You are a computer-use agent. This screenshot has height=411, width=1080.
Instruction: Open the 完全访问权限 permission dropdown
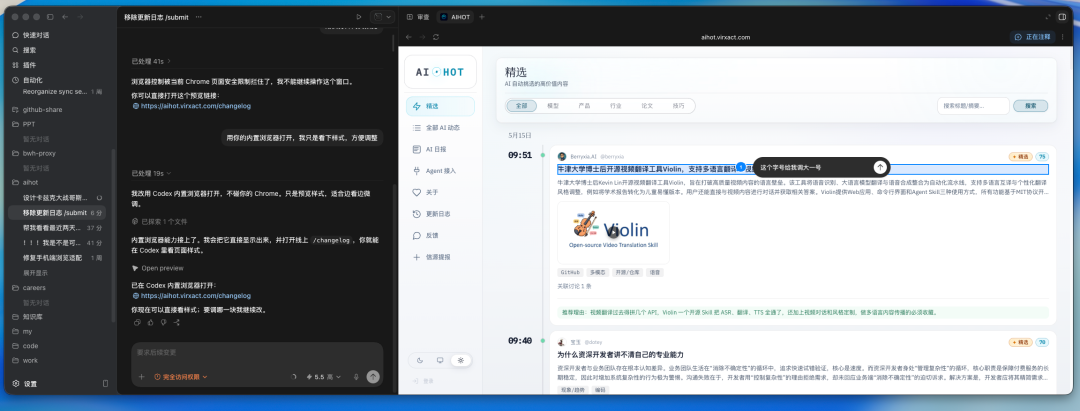180,377
